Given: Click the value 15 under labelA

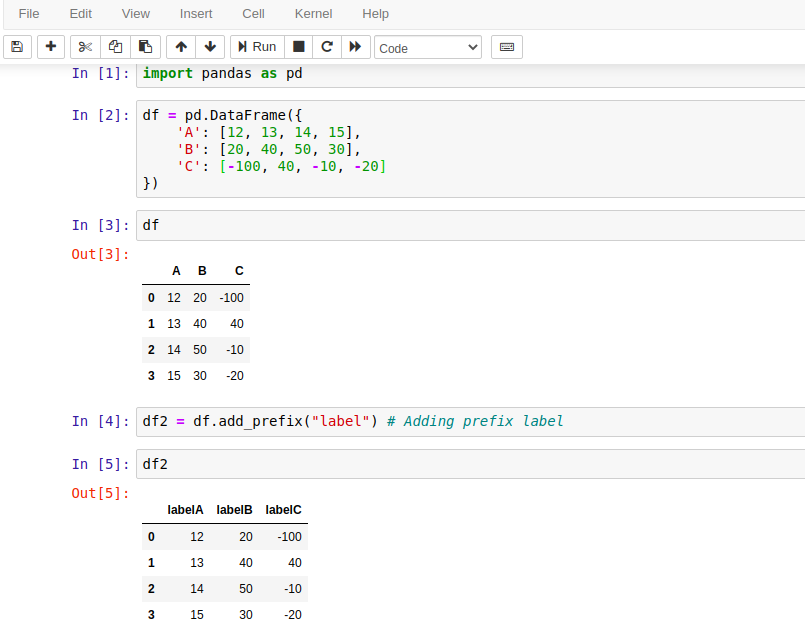Looking at the screenshot, I should pyautogui.click(x=197, y=615).
